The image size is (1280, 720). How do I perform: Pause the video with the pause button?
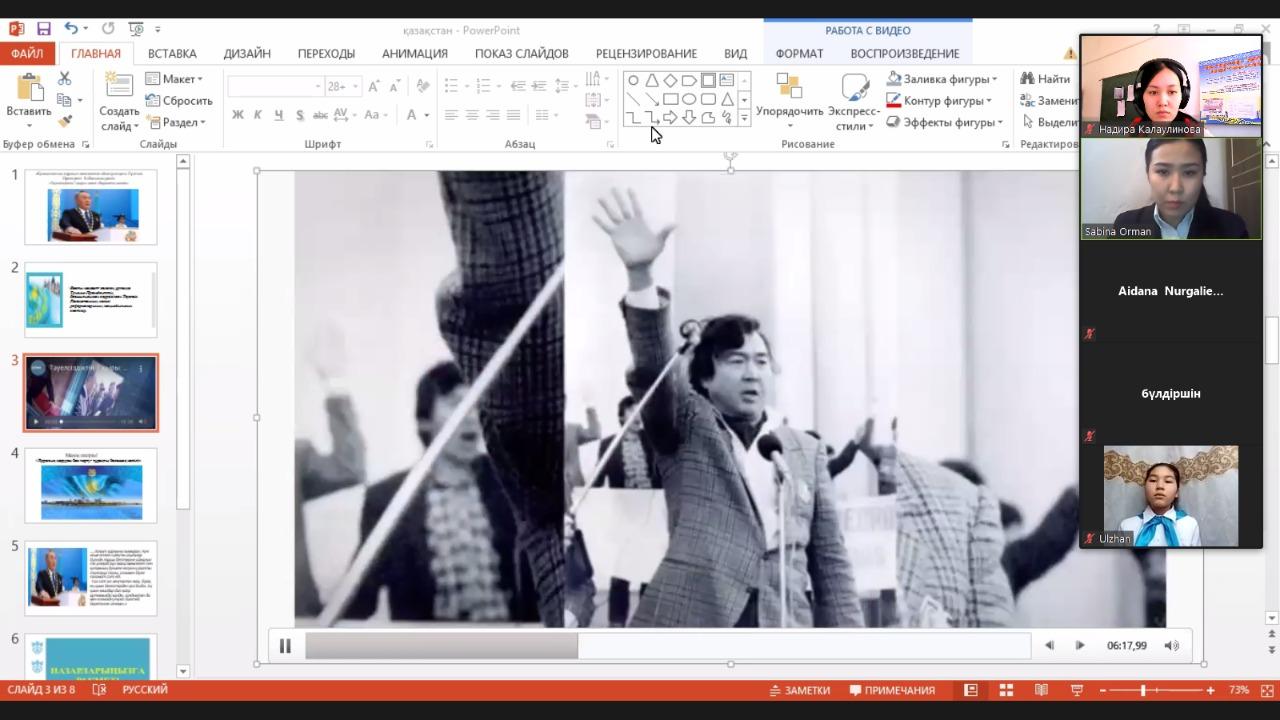point(285,646)
